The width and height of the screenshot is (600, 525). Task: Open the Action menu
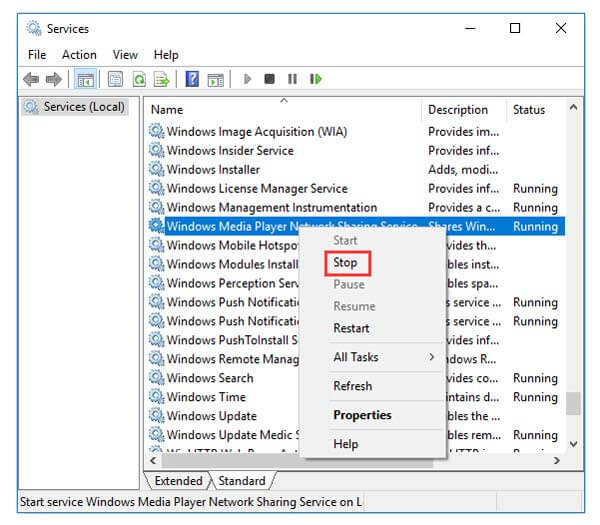(x=79, y=55)
